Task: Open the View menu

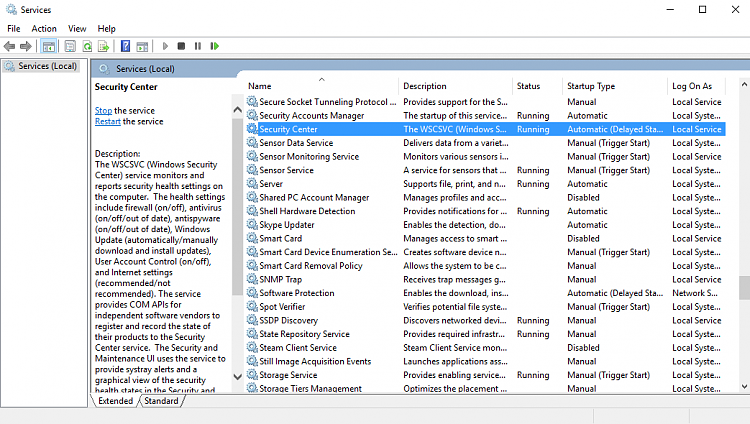Action: coord(77,29)
